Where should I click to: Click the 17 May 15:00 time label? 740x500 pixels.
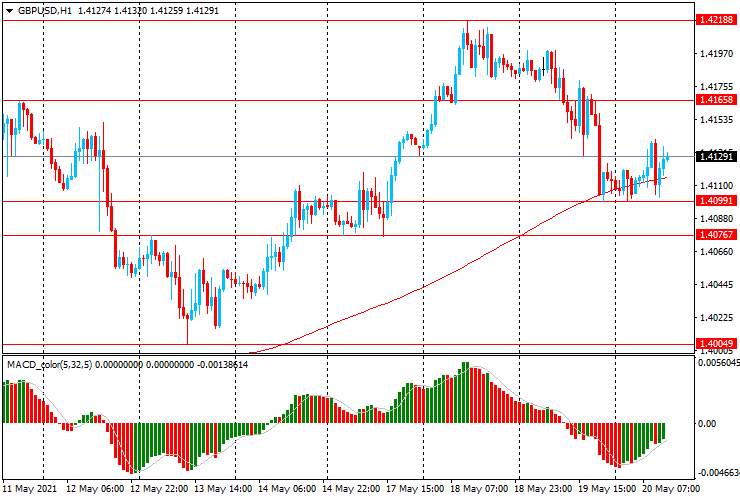coord(415,489)
